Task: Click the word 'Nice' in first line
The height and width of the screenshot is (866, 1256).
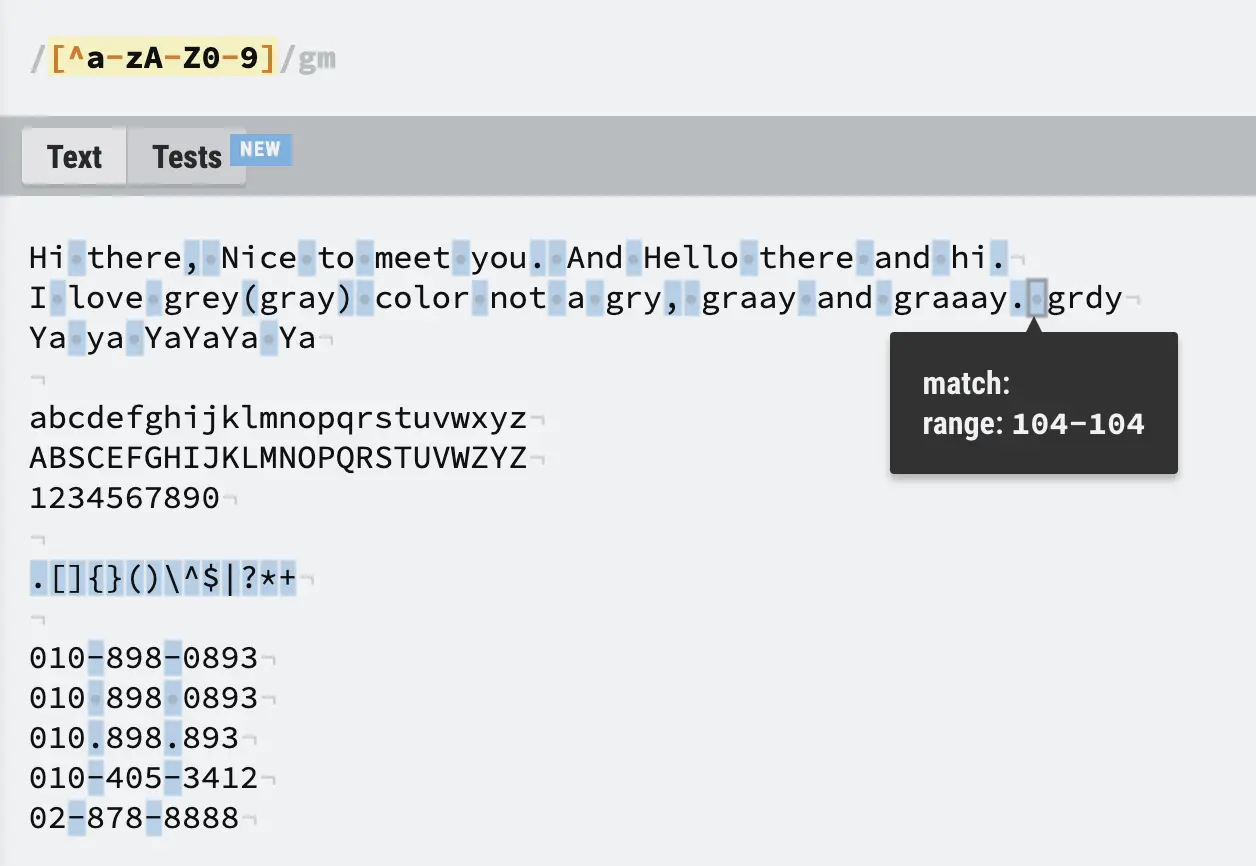Action: [259, 258]
